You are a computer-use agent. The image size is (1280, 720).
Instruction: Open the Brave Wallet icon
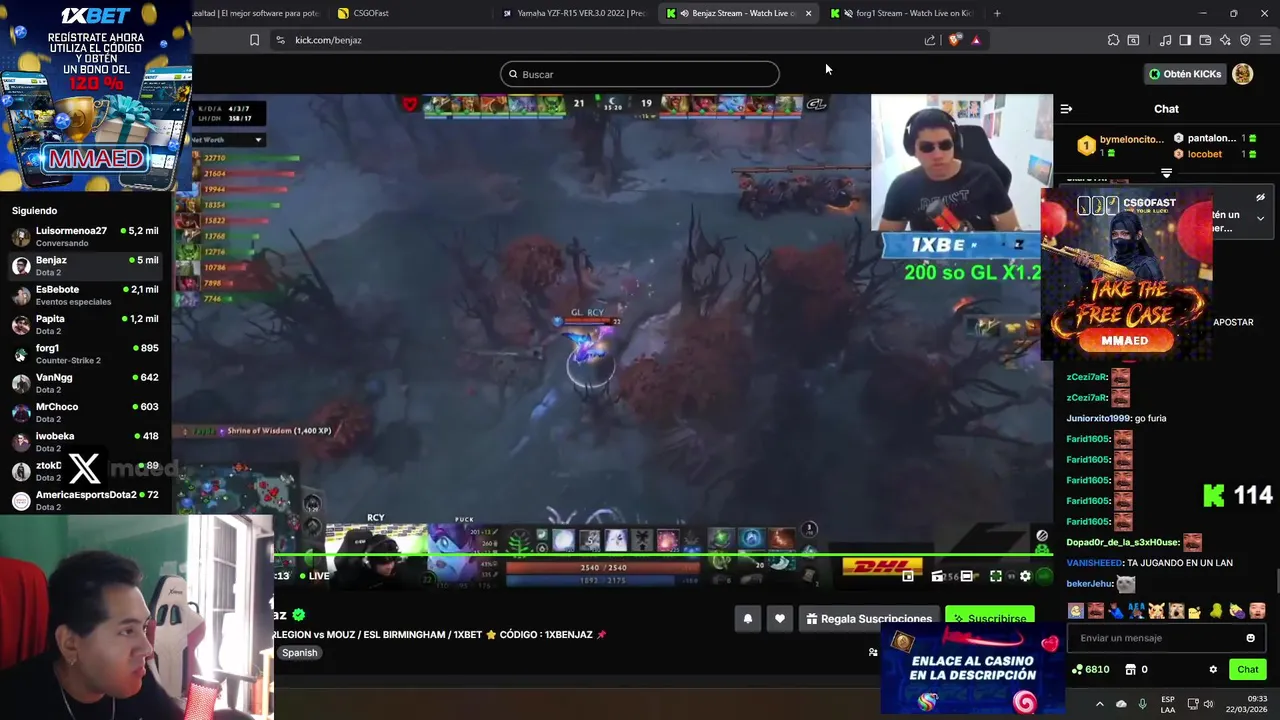[1205, 40]
